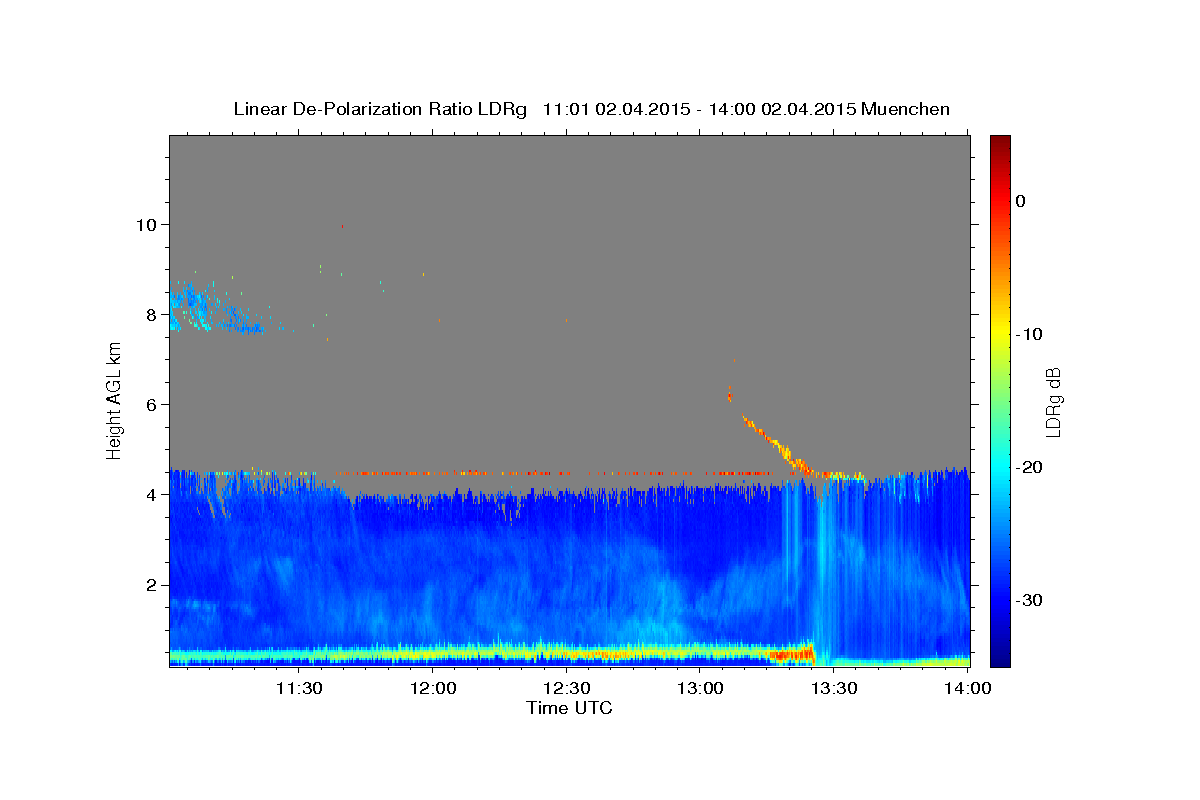Click the 'Height AGL km' axis label
1200x800 pixels.
(x=115, y=400)
